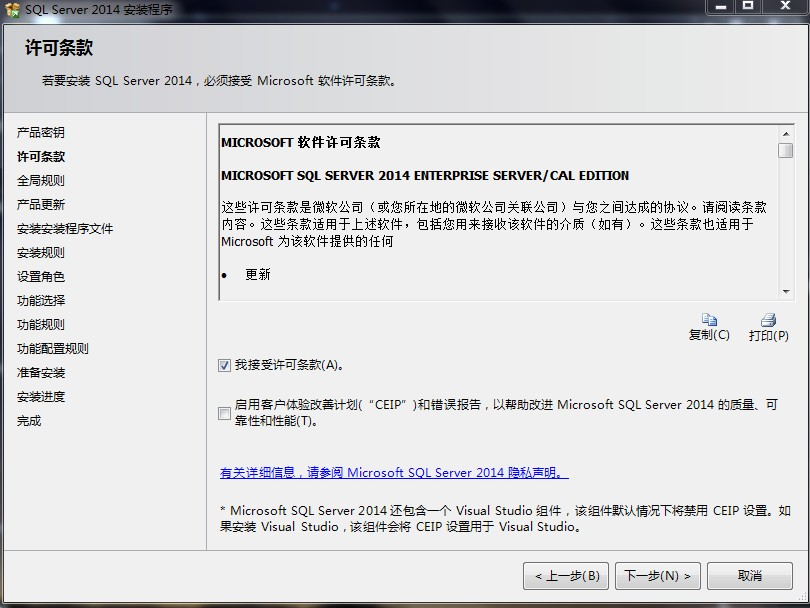Open the SQL Server 2014 隐私声明 link
810x608 pixels.
click(x=394, y=473)
